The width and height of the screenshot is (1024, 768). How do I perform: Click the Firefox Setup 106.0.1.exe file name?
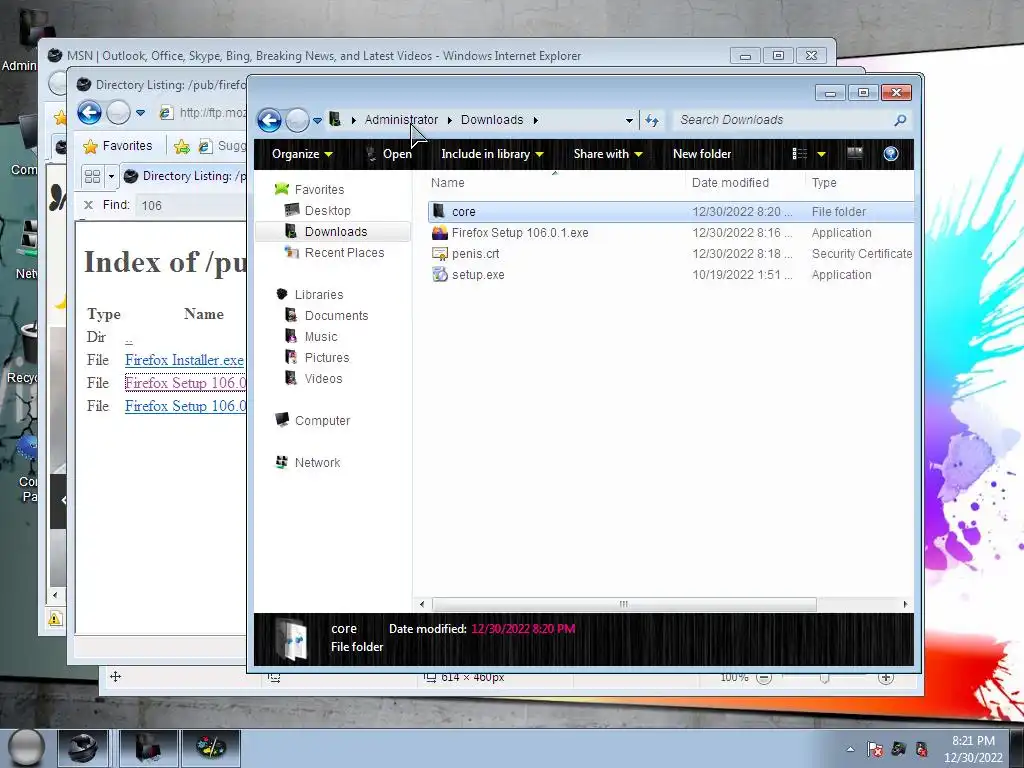pyautogui.click(x=520, y=232)
